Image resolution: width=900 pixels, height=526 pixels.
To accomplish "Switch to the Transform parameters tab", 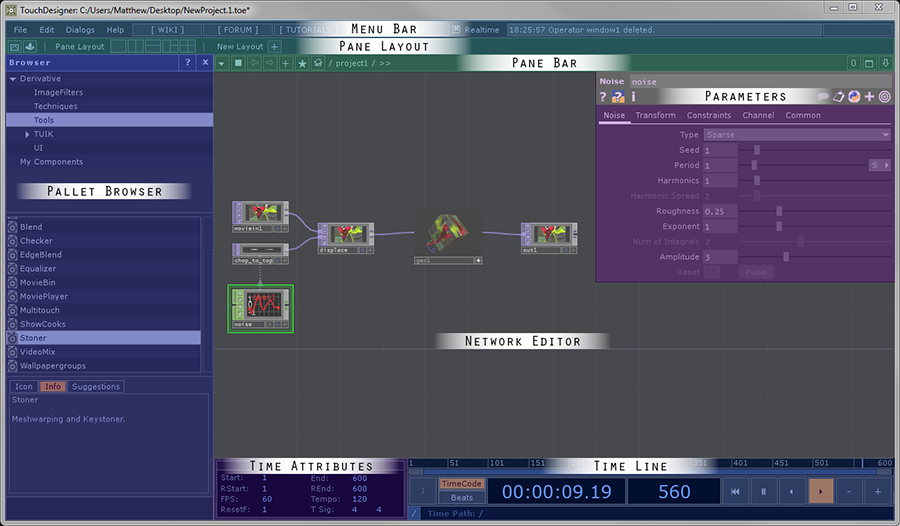I will pyautogui.click(x=655, y=115).
